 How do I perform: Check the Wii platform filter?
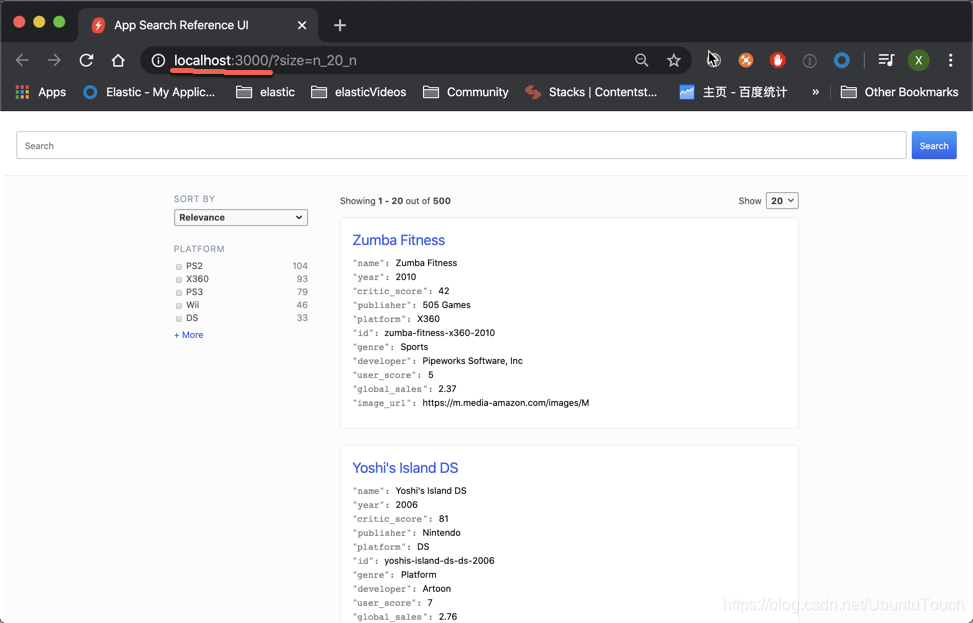click(179, 305)
